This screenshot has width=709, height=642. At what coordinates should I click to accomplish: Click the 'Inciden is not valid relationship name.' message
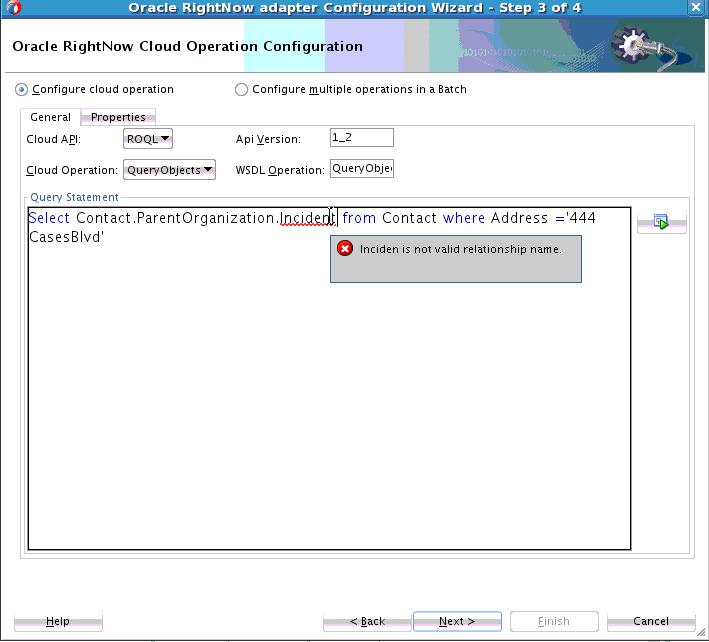(461, 249)
